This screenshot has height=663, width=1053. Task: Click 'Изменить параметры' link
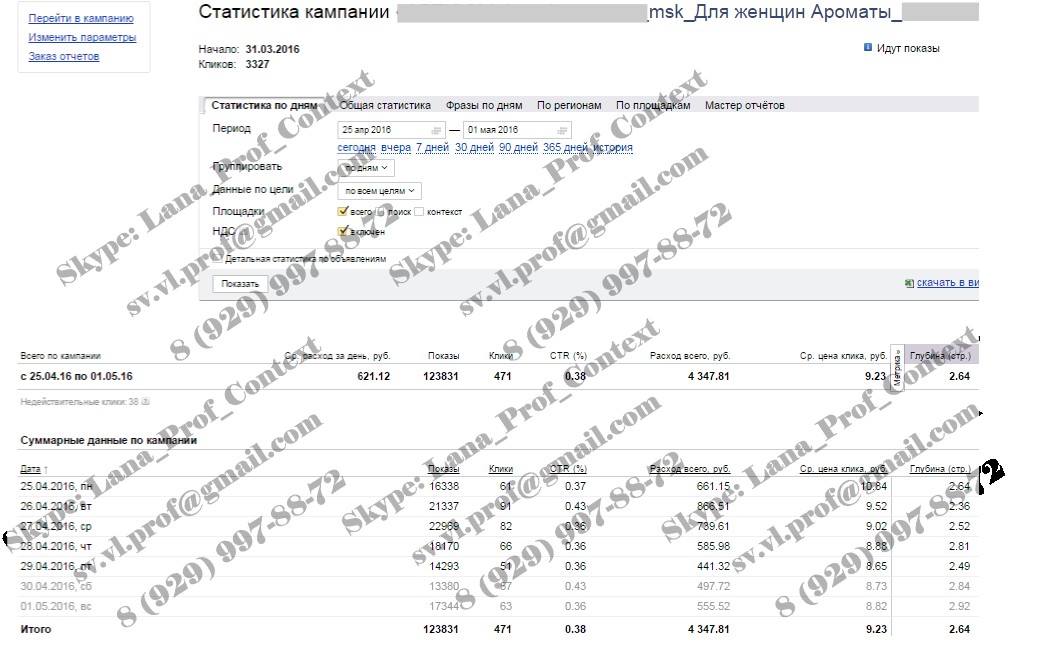pos(82,37)
